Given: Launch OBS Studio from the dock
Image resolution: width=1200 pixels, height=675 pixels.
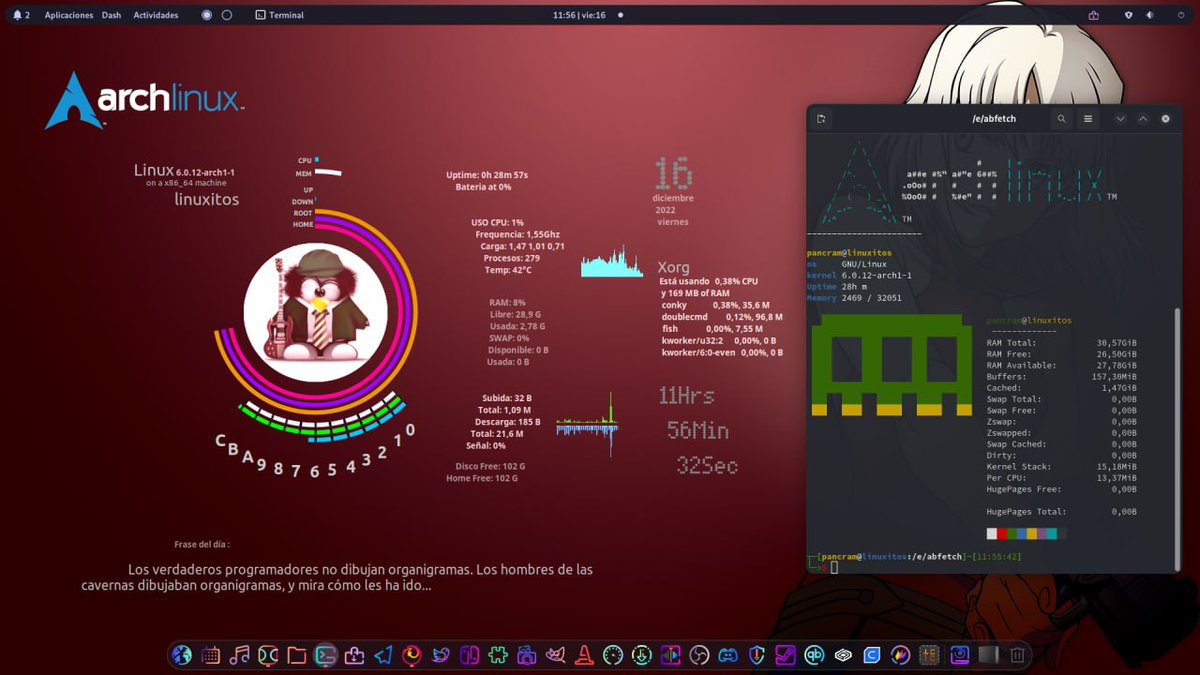Looking at the screenshot, I should coord(699,655).
